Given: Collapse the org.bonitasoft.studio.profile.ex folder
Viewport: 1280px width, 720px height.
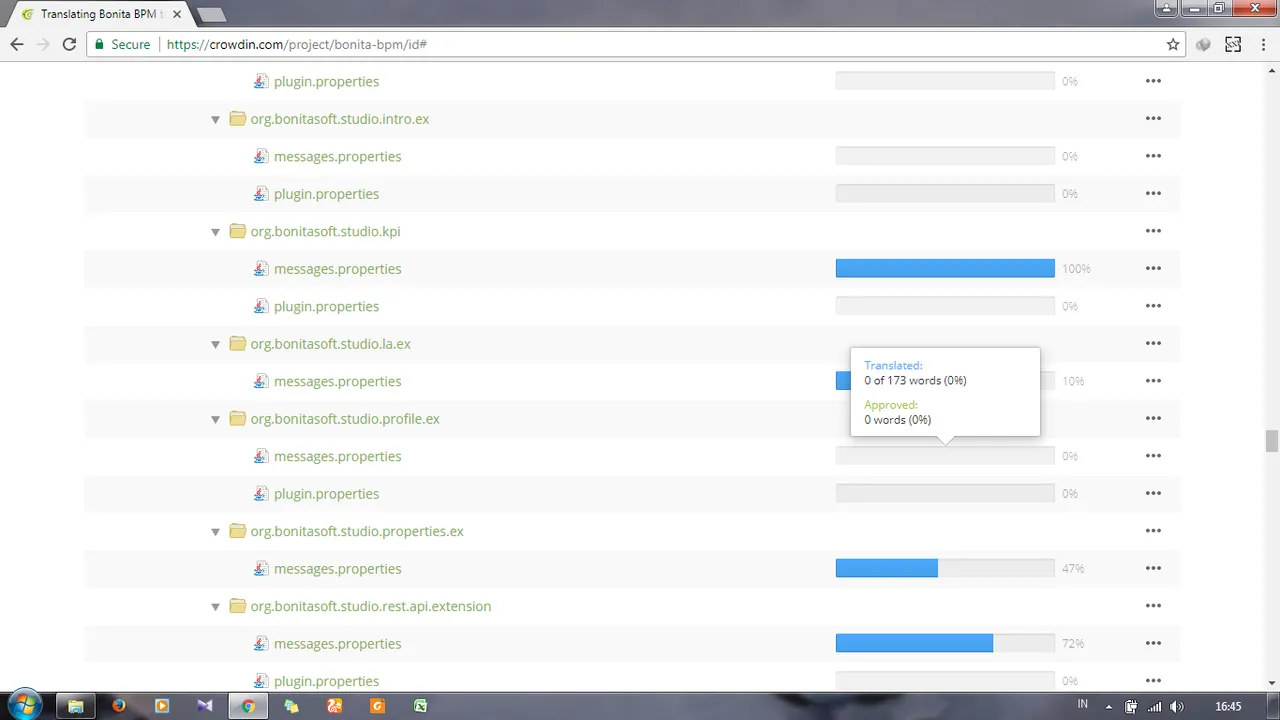Looking at the screenshot, I should tap(215, 419).
